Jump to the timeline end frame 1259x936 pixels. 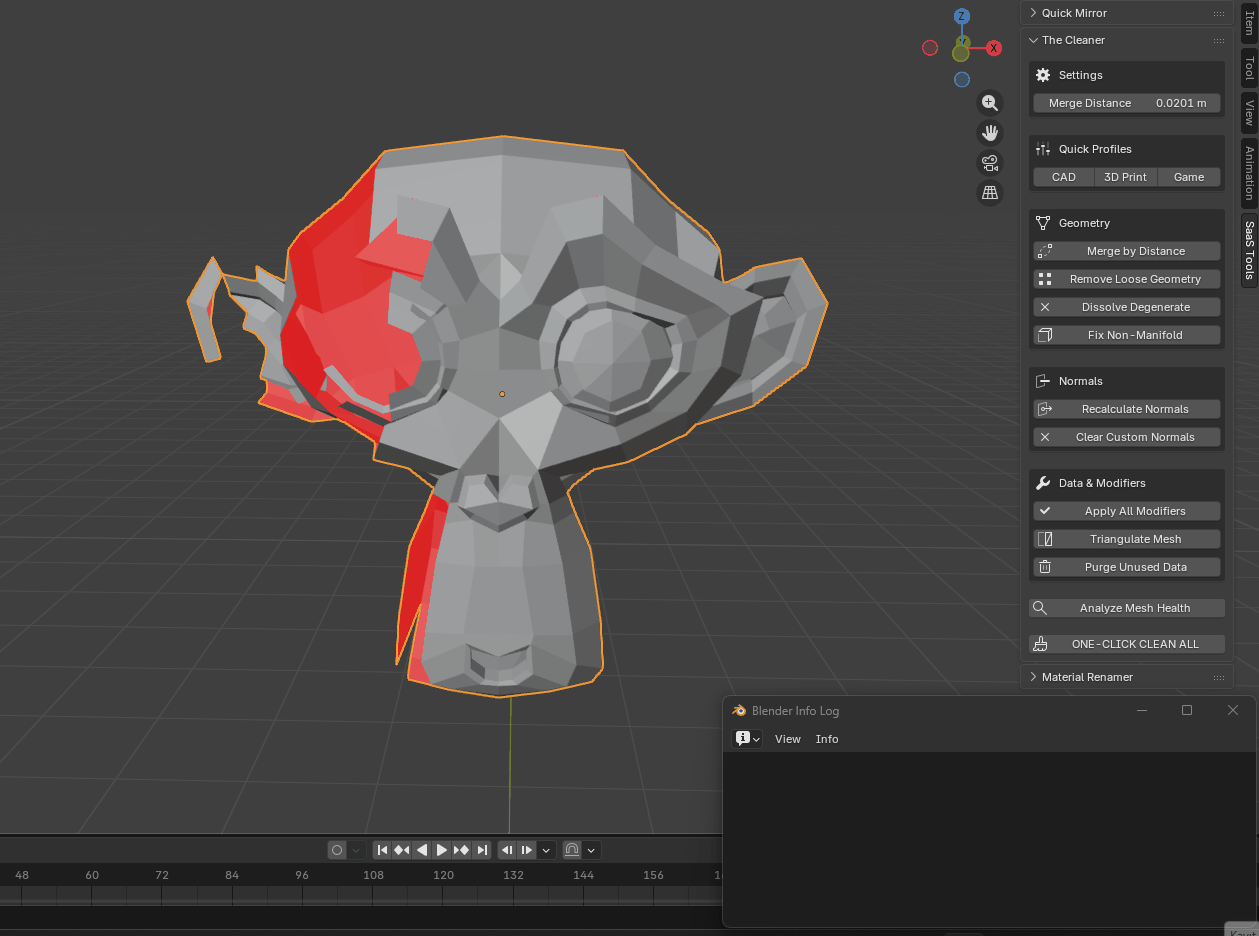(482, 850)
